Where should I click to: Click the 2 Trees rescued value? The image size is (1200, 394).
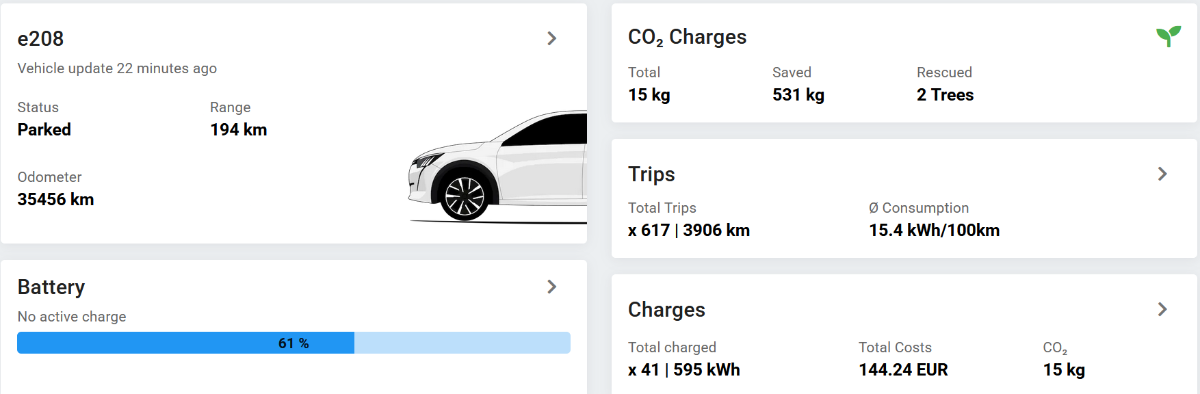(945, 95)
